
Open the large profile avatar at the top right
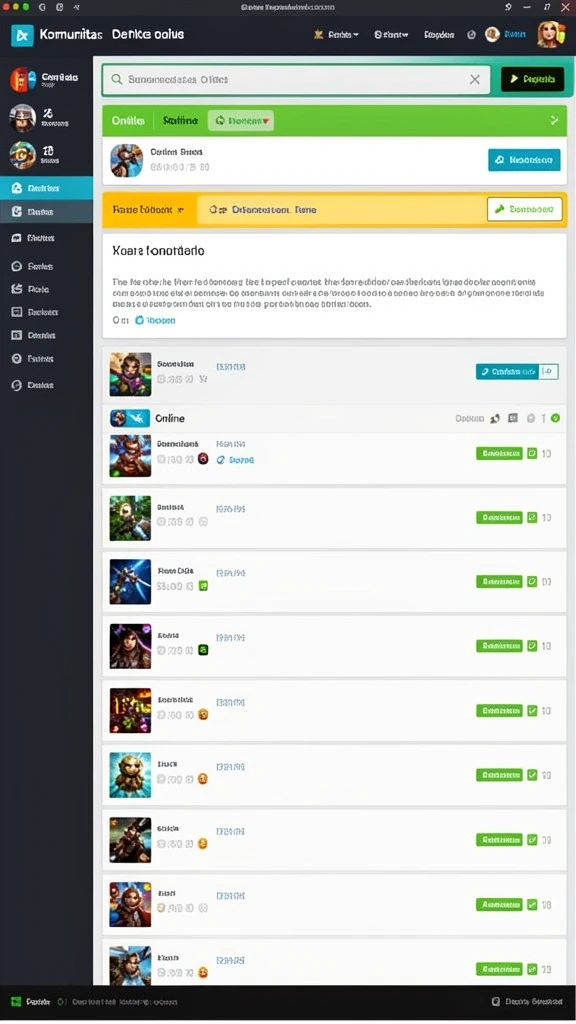(x=551, y=35)
